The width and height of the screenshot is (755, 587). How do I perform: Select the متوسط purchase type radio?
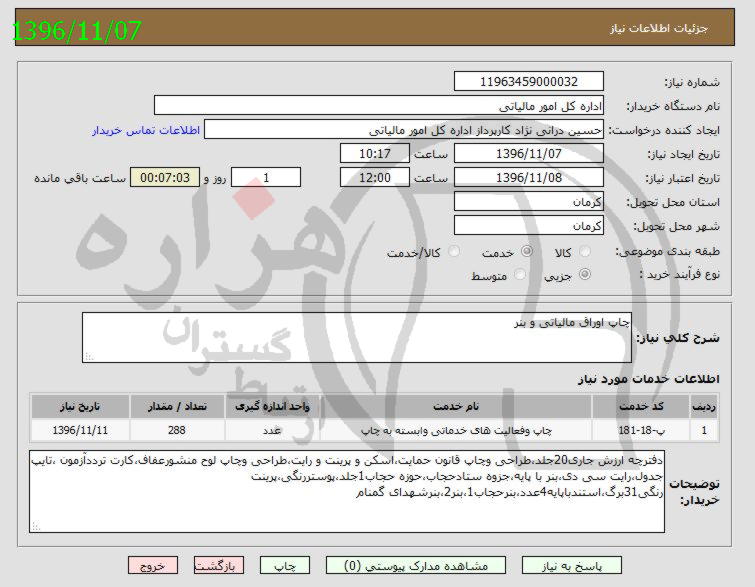[520, 274]
